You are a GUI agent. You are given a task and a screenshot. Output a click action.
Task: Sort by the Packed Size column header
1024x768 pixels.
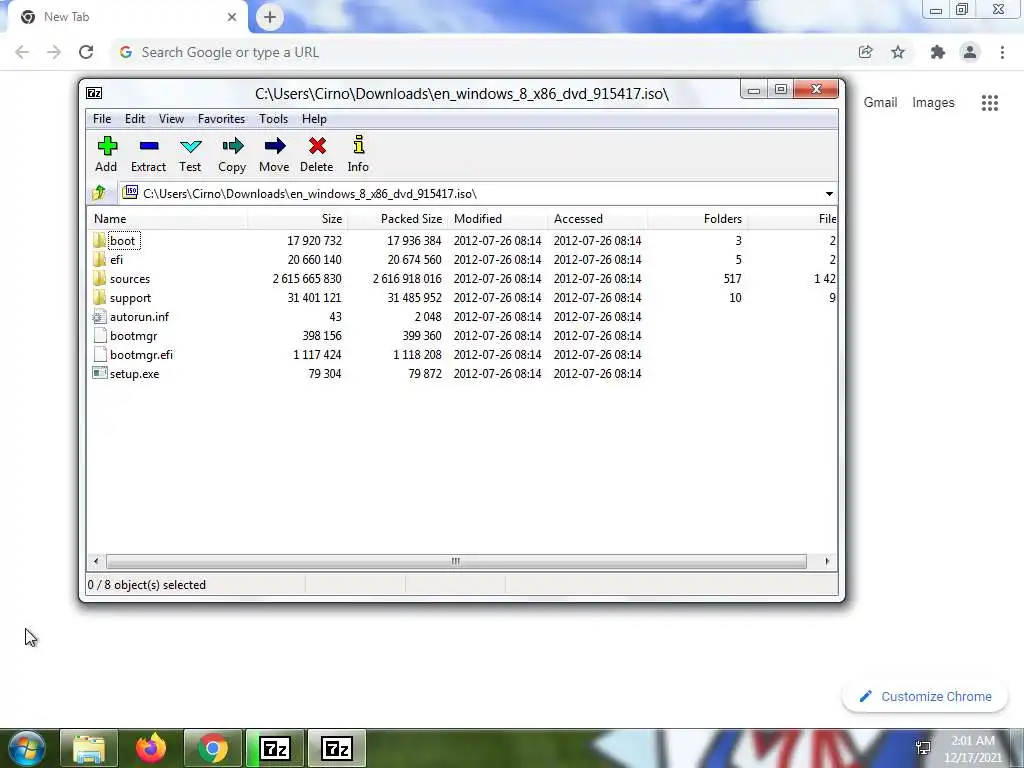pyautogui.click(x=397, y=219)
